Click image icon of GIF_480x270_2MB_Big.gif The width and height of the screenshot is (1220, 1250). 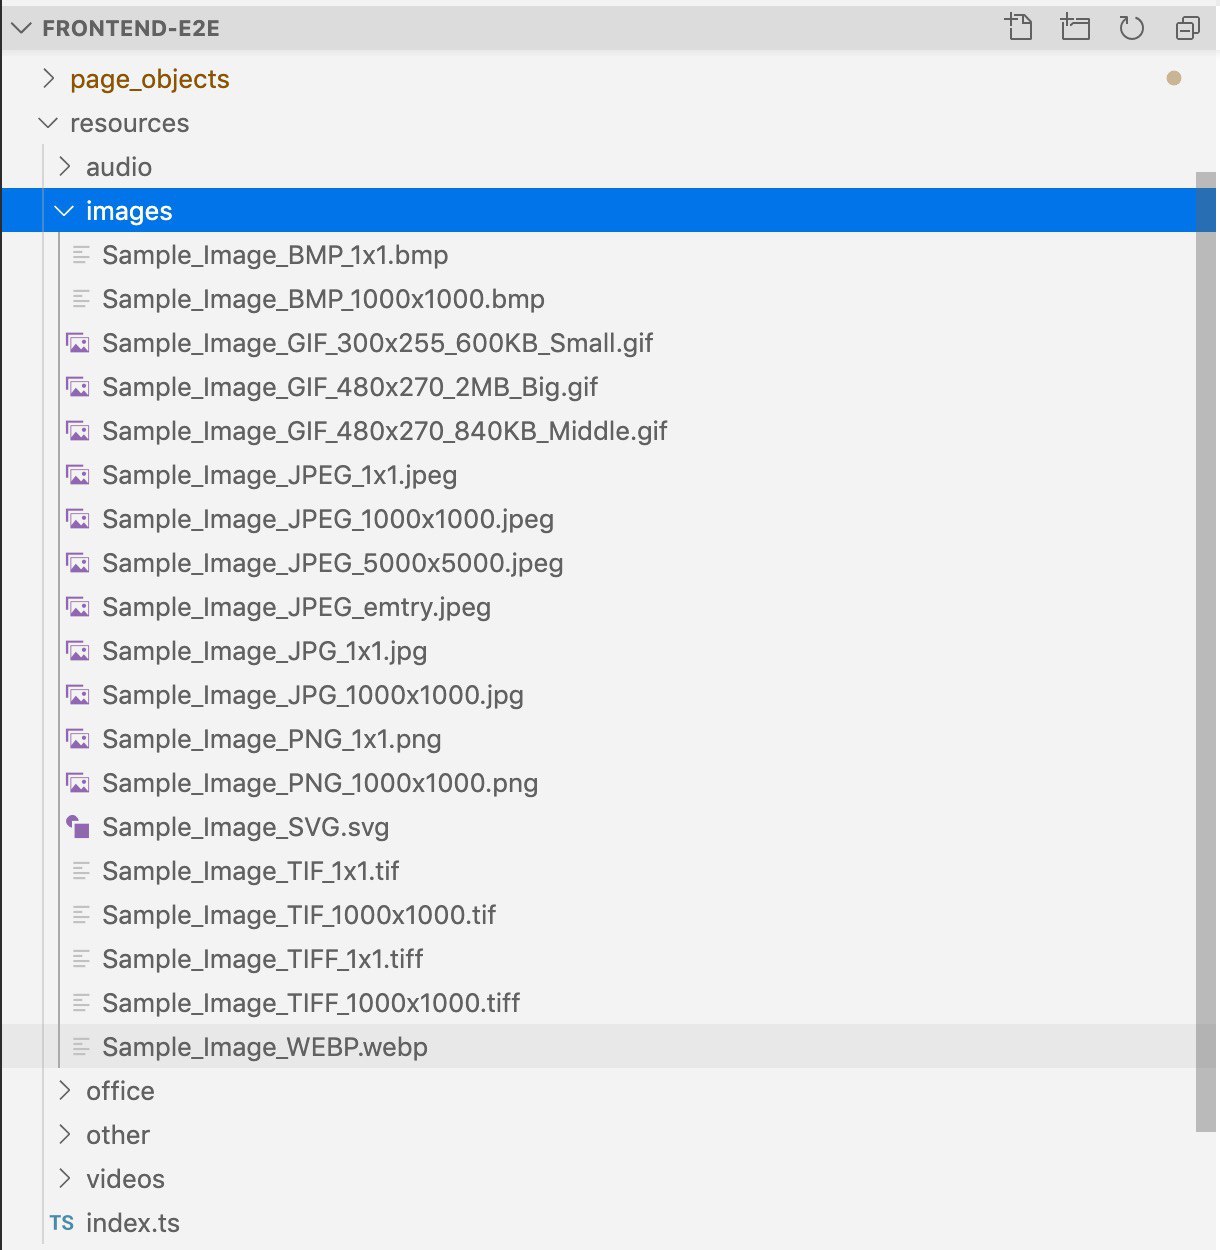point(78,387)
